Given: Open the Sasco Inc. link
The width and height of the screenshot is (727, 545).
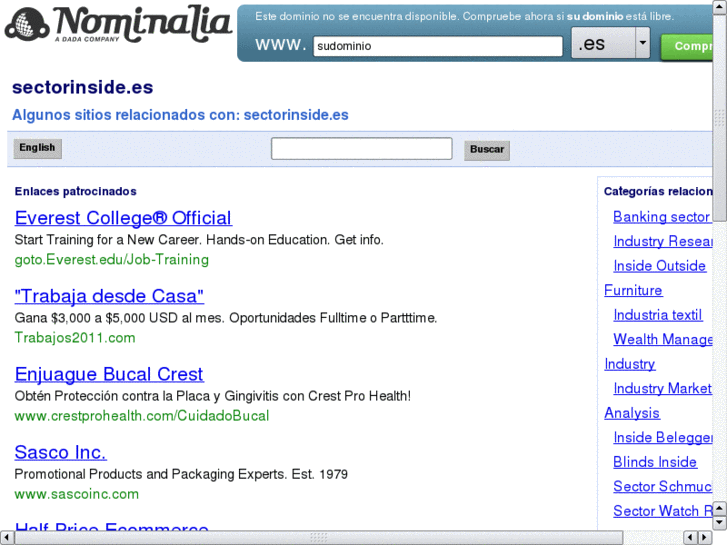Looking at the screenshot, I should (61, 452).
